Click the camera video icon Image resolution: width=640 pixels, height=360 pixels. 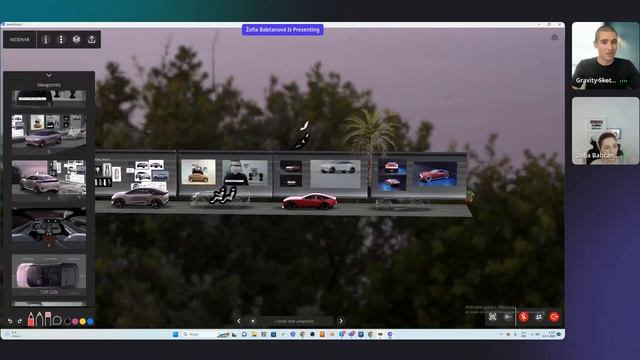[508, 317]
